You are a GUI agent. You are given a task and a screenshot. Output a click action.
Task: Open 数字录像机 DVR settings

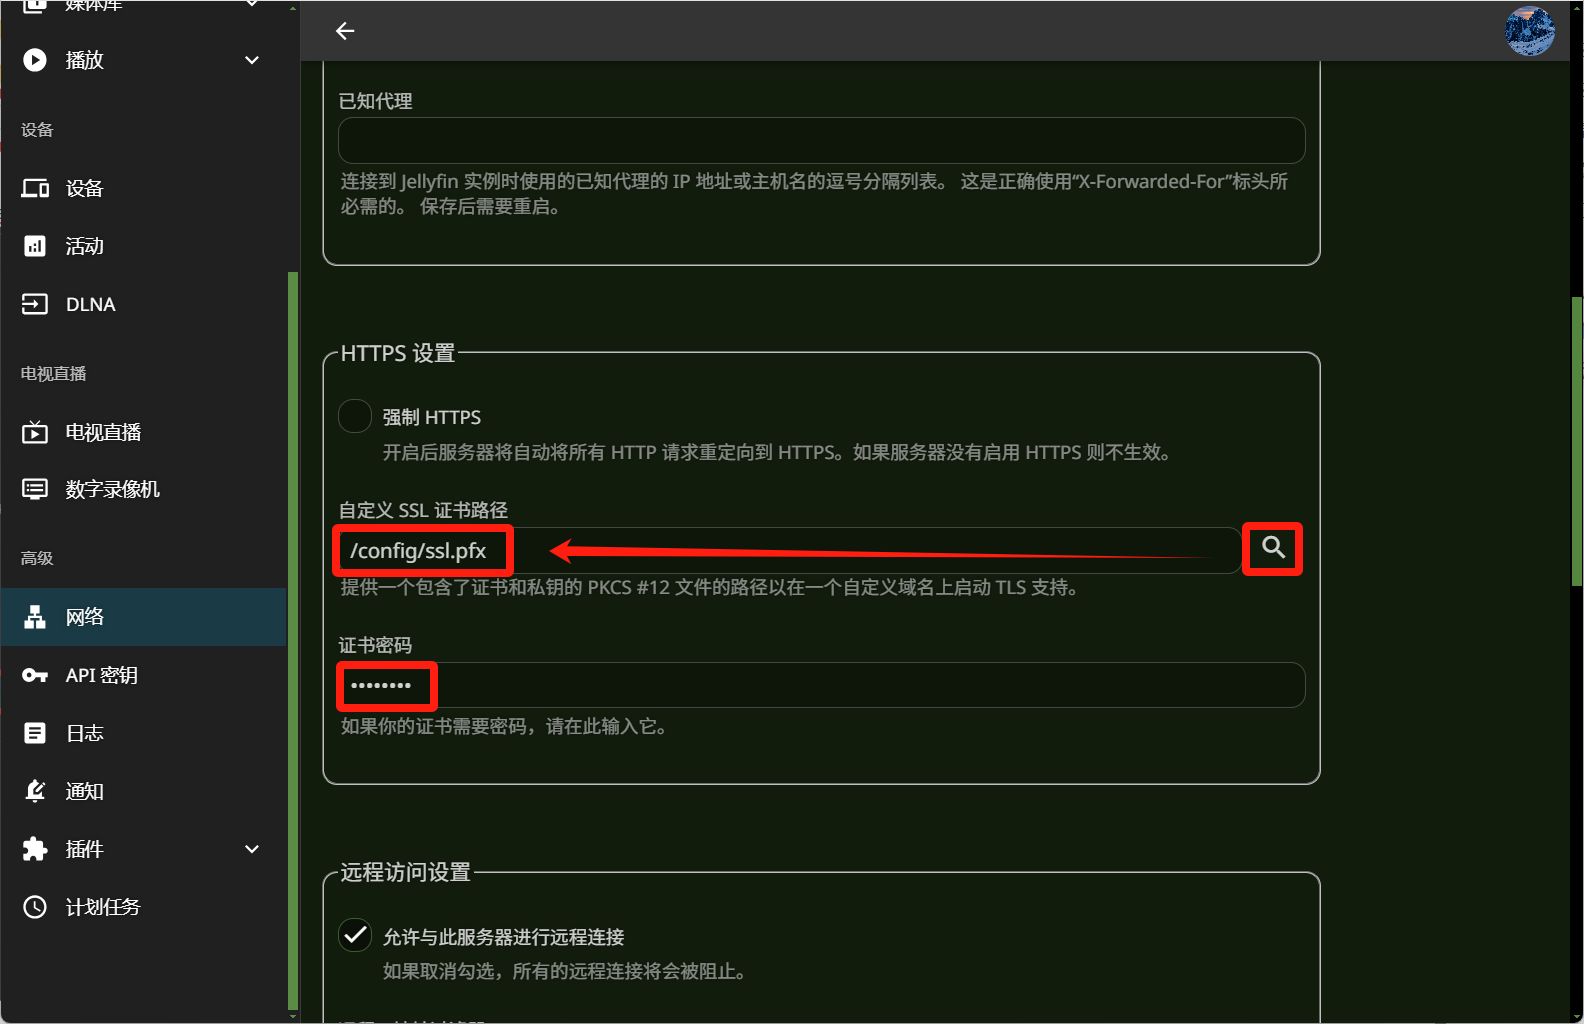pyautogui.click(x=112, y=489)
